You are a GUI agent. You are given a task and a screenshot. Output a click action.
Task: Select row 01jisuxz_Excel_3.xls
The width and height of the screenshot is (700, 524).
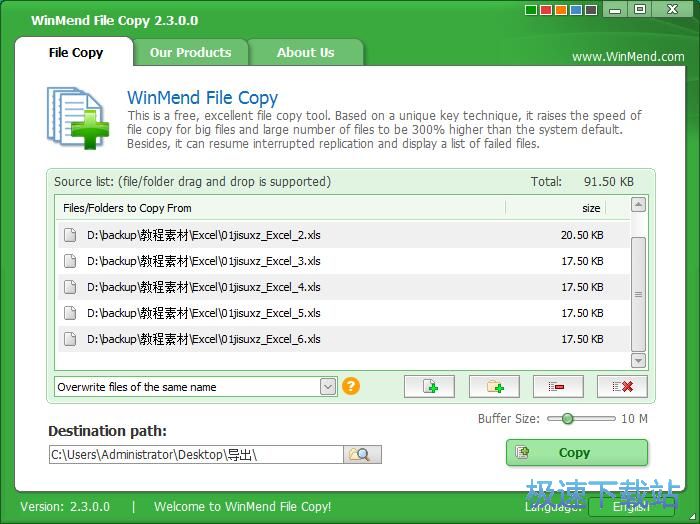[x=343, y=261]
